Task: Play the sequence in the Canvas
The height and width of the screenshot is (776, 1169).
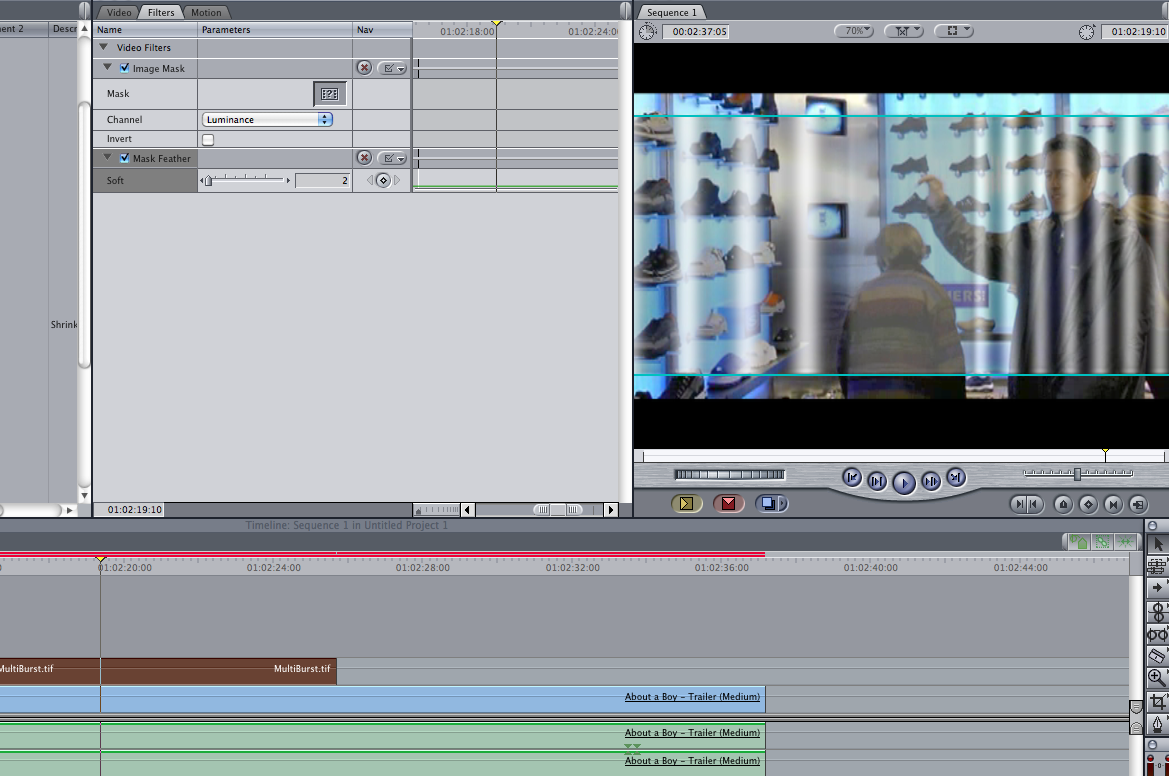Action: [904, 483]
